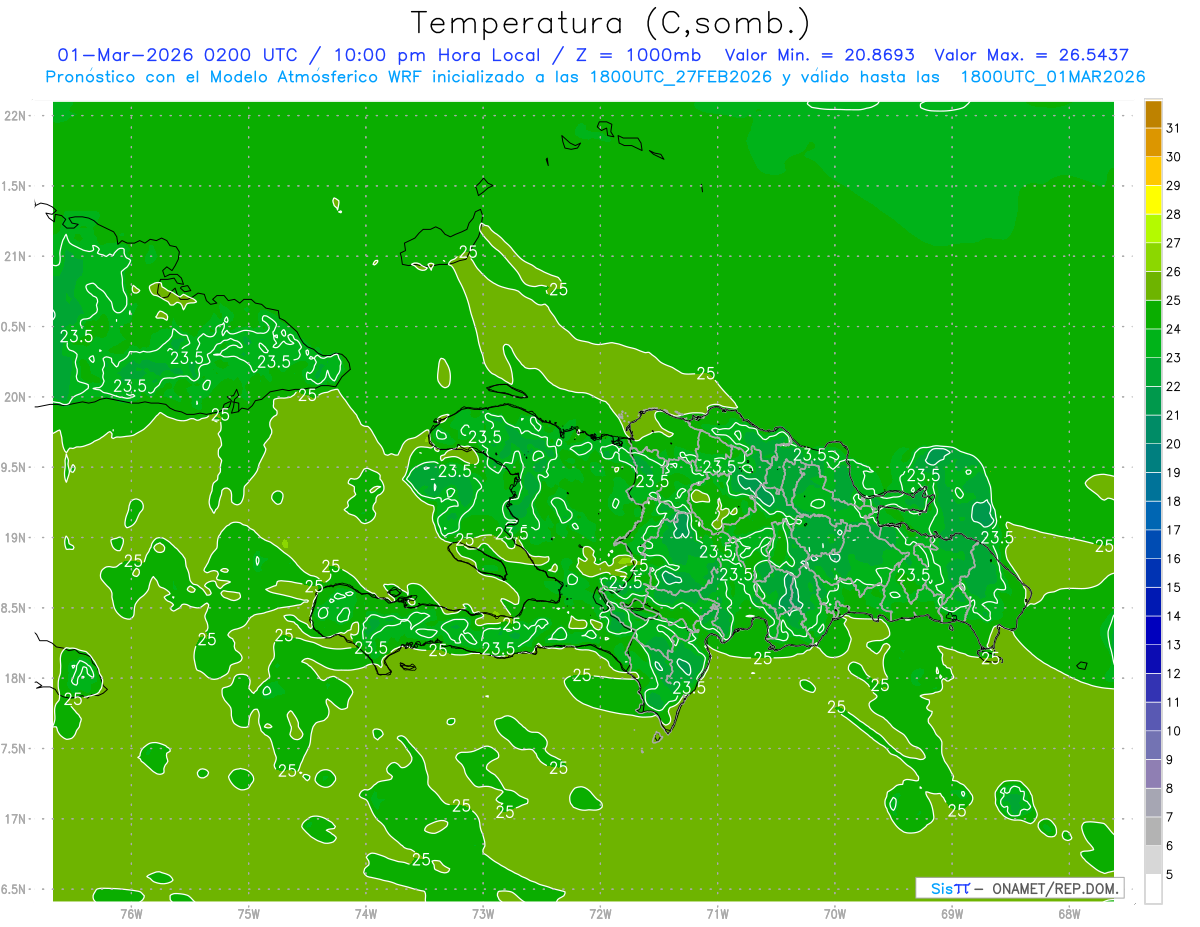Click the olive-green swatch between legend values 25 and 26
1200x927 pixels.
tap(1153, 286)
